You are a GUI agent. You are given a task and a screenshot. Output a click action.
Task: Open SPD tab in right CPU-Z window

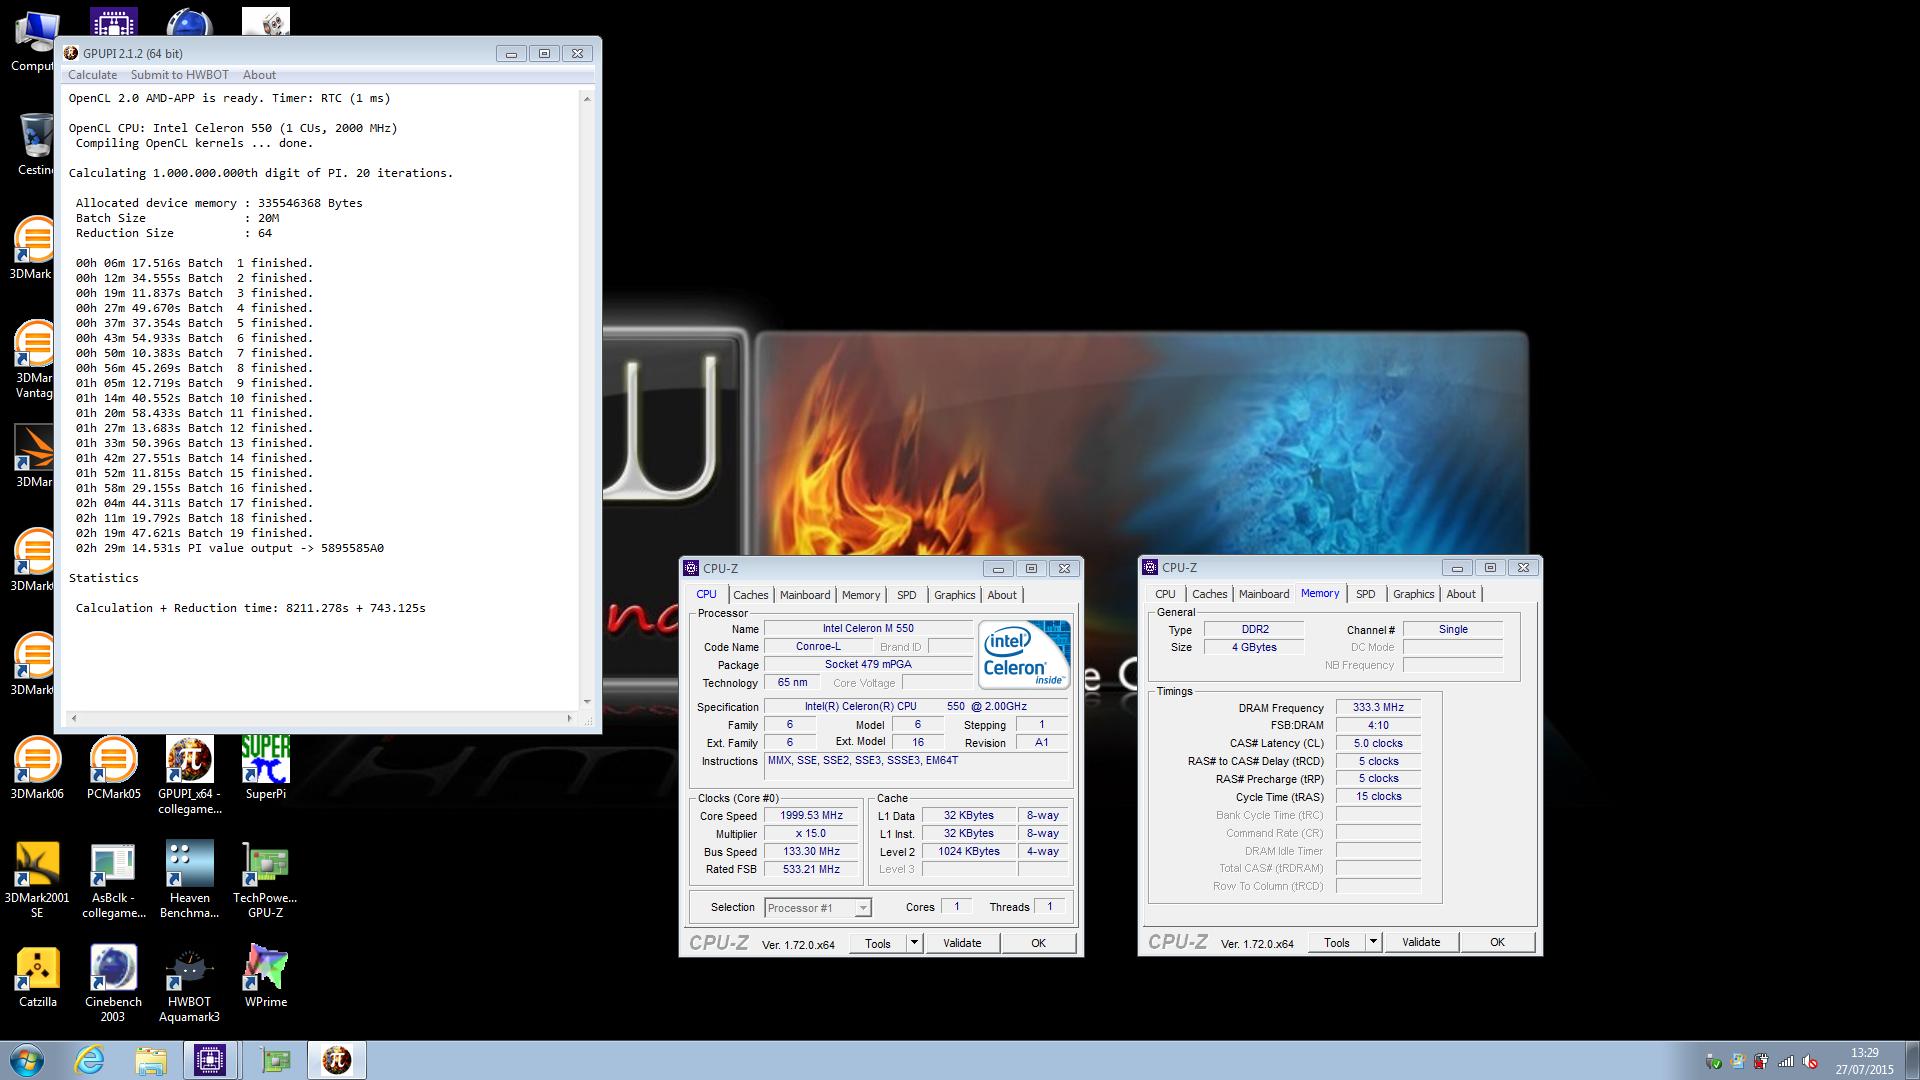1365,594
